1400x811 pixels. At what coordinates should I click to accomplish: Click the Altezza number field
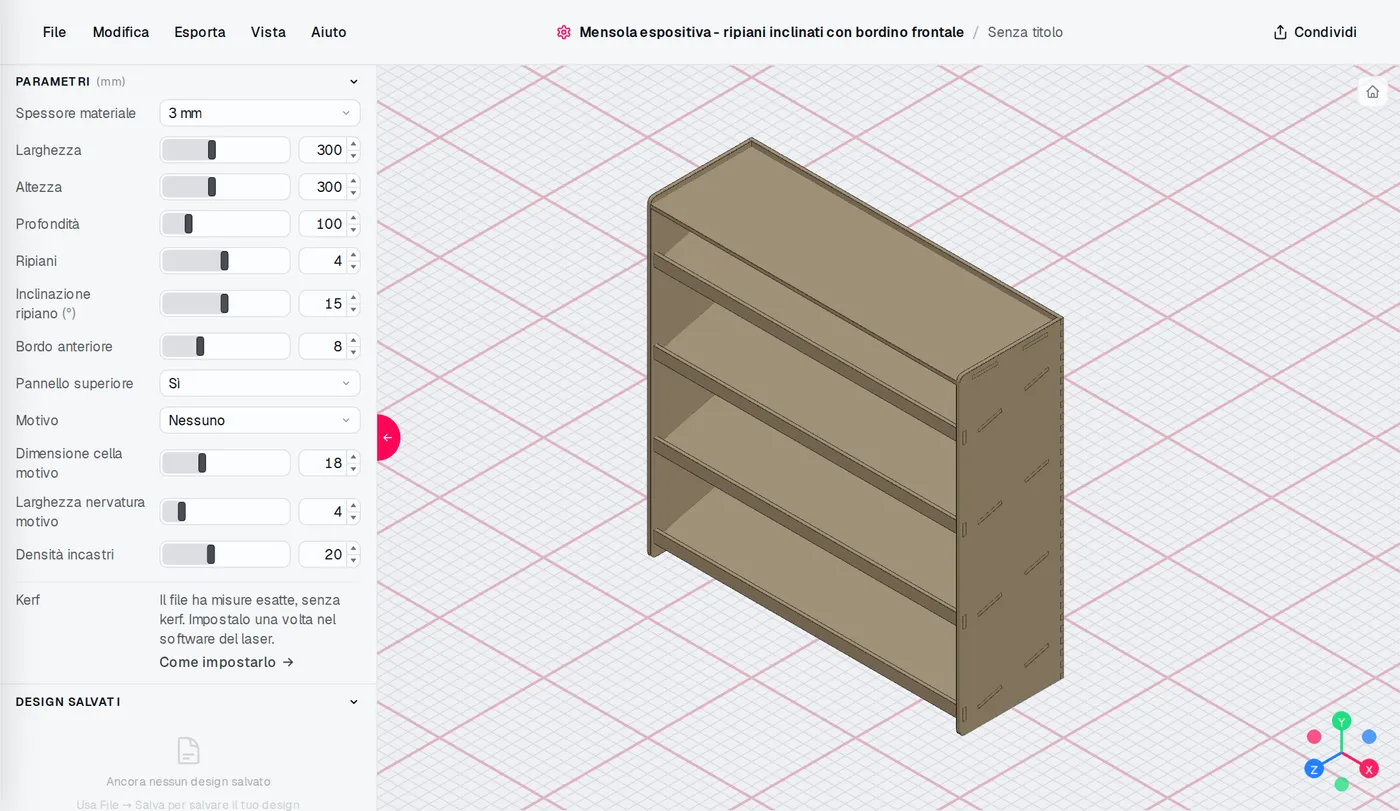pos(323,187)
